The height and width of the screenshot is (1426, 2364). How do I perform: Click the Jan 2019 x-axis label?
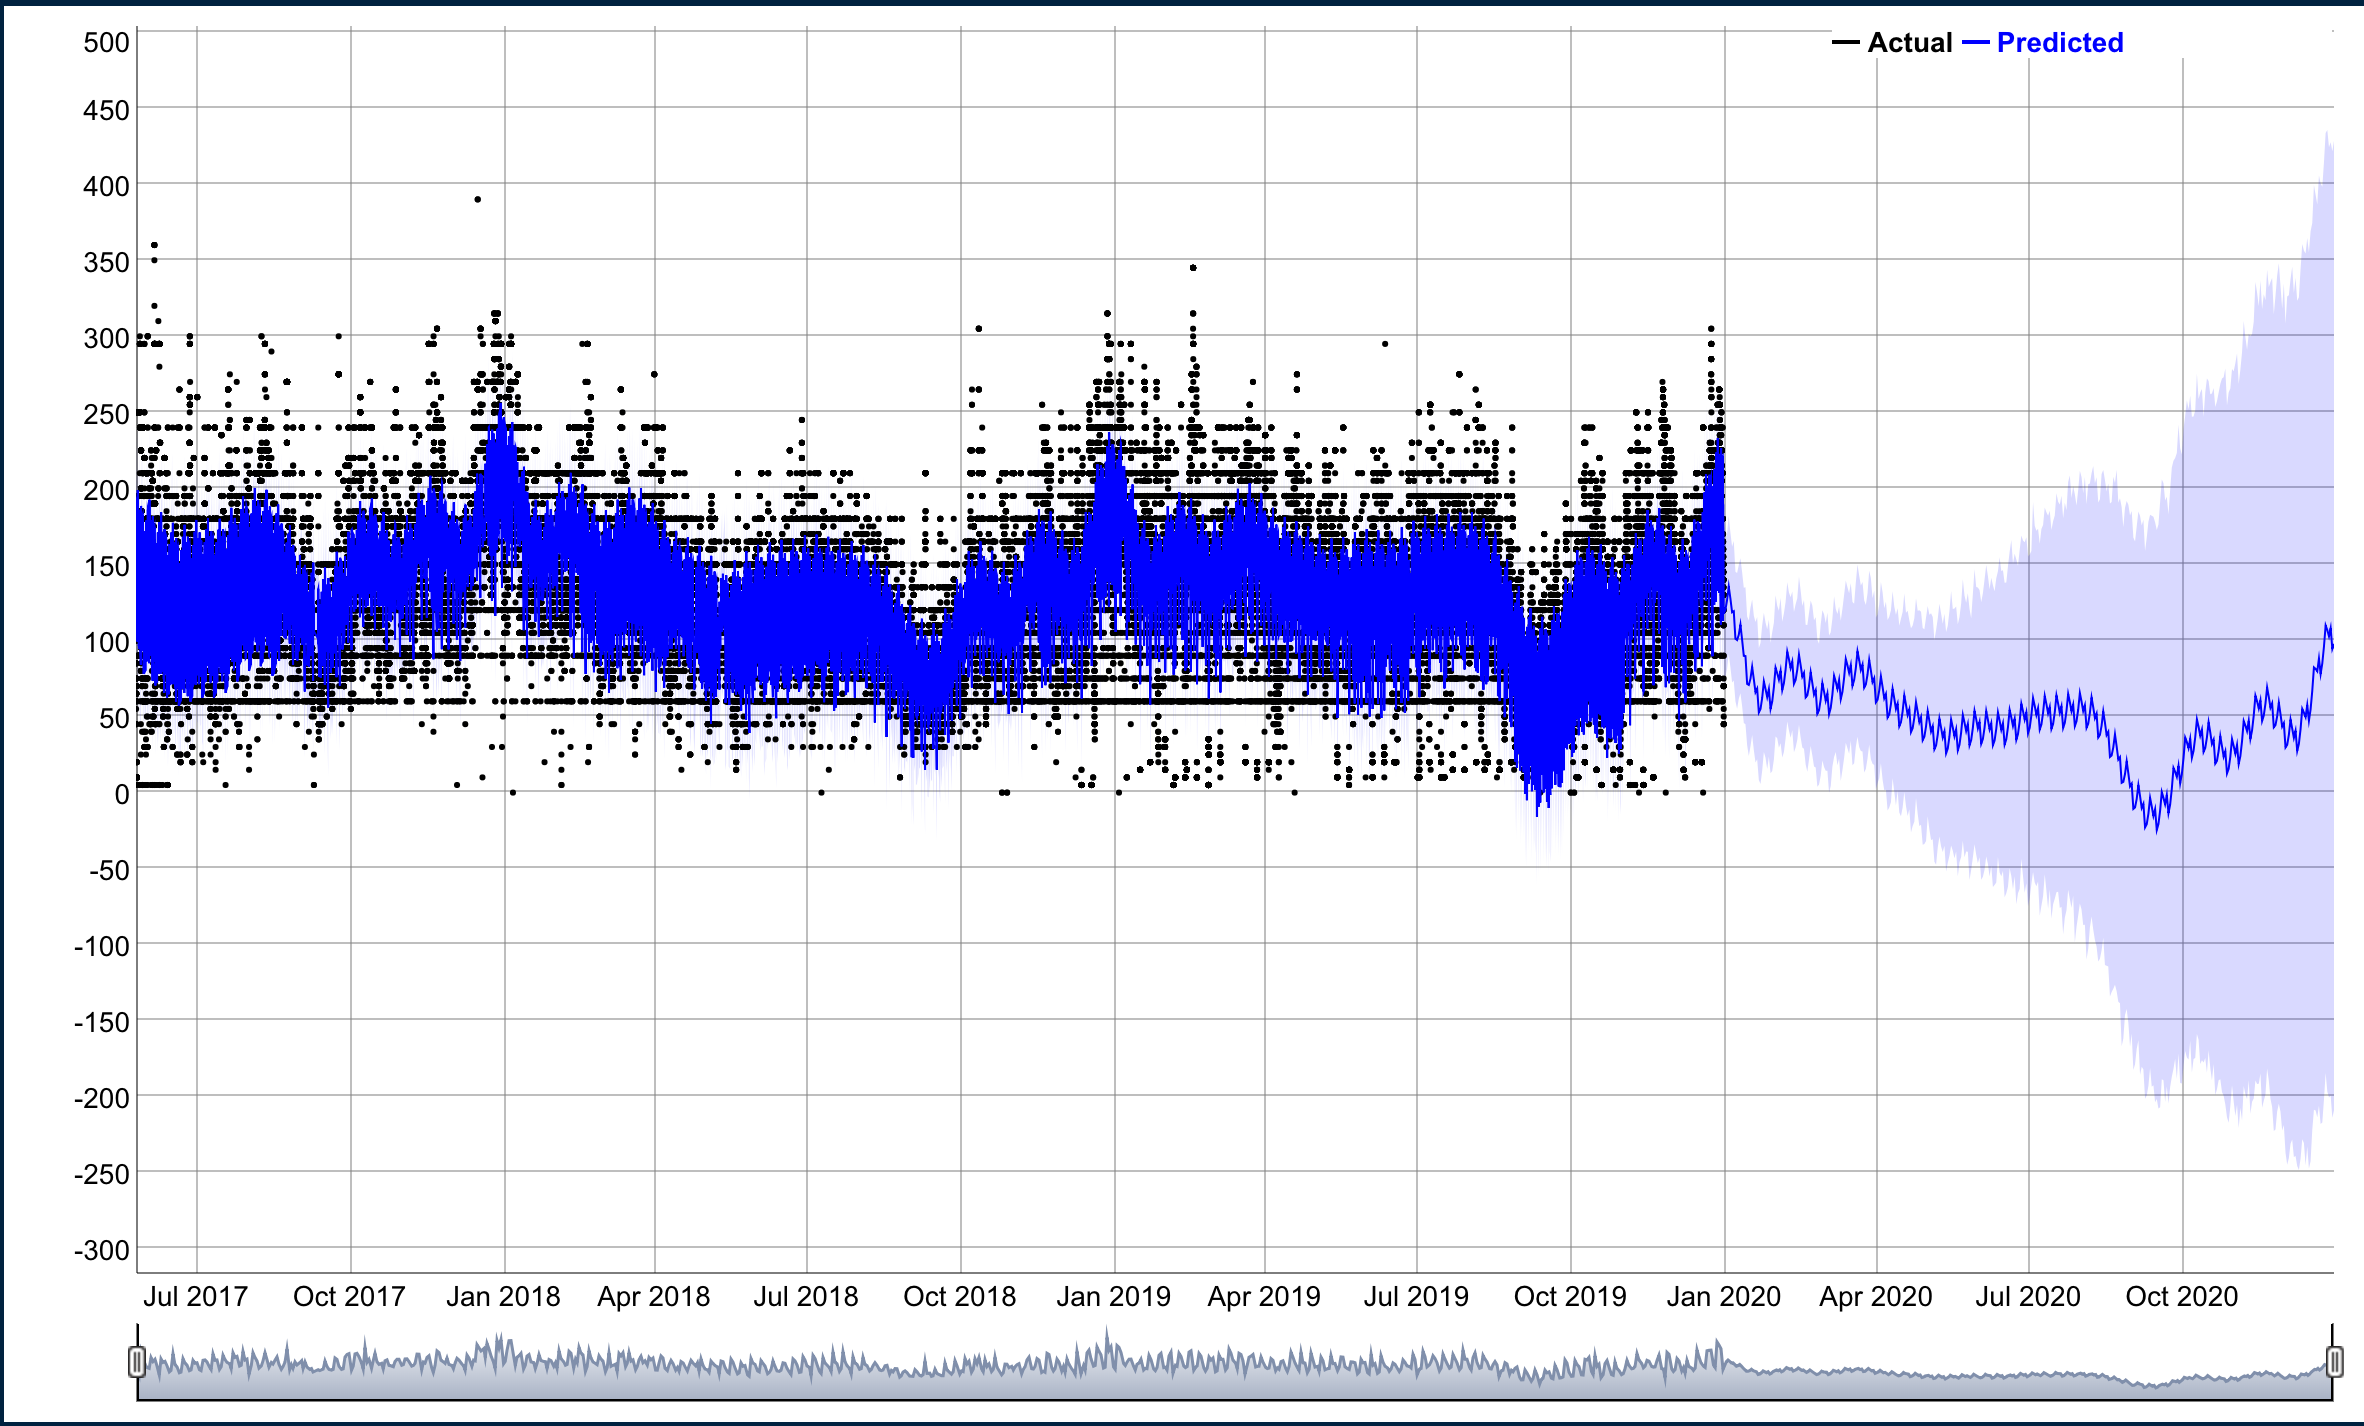[1113, 1297]
